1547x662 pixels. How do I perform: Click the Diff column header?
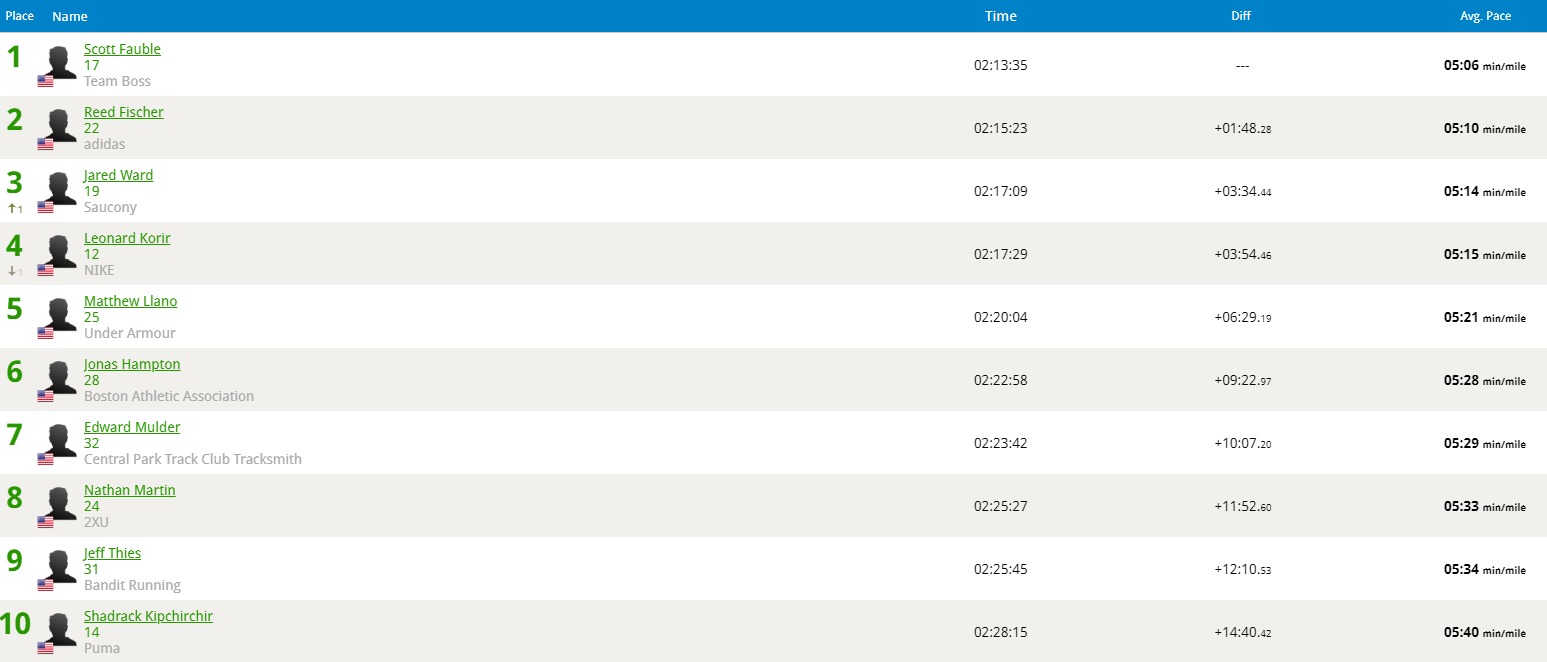[x=1241, y=16]
